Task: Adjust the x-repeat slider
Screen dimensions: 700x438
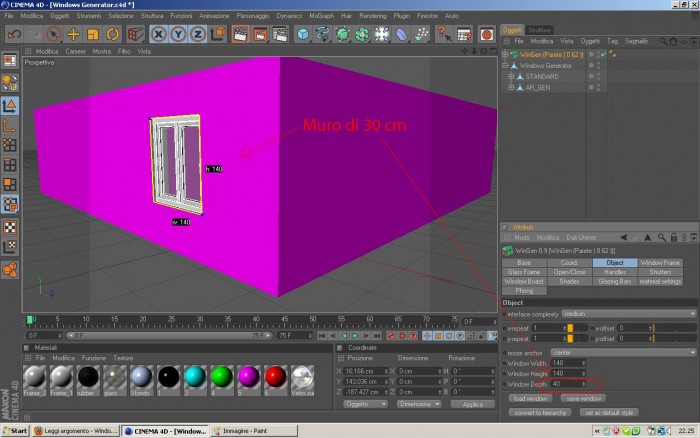Action: (579, 328)
